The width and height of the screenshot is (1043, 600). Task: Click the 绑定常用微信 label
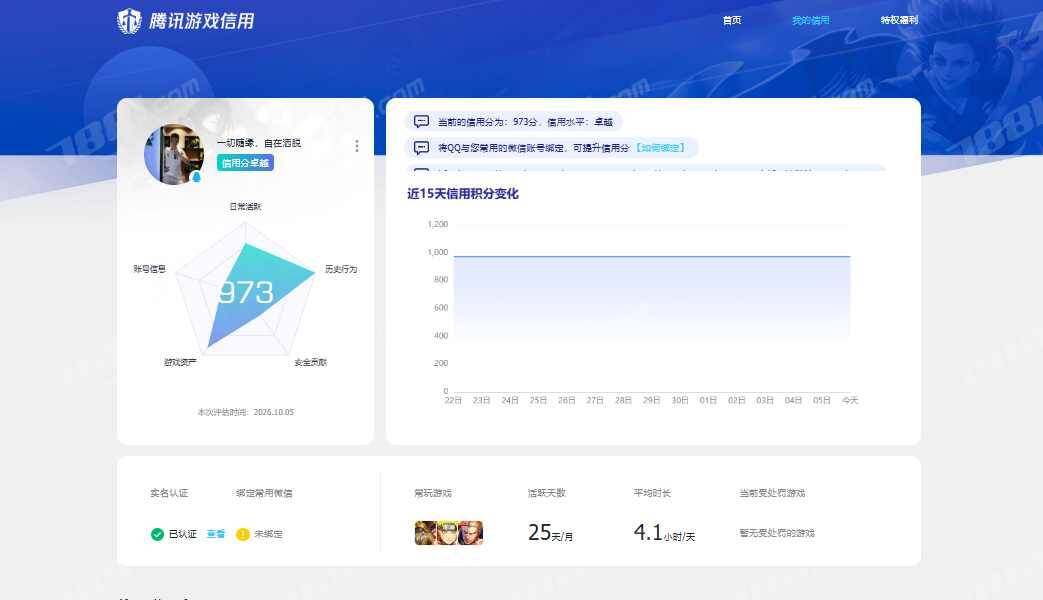point(264,493)
